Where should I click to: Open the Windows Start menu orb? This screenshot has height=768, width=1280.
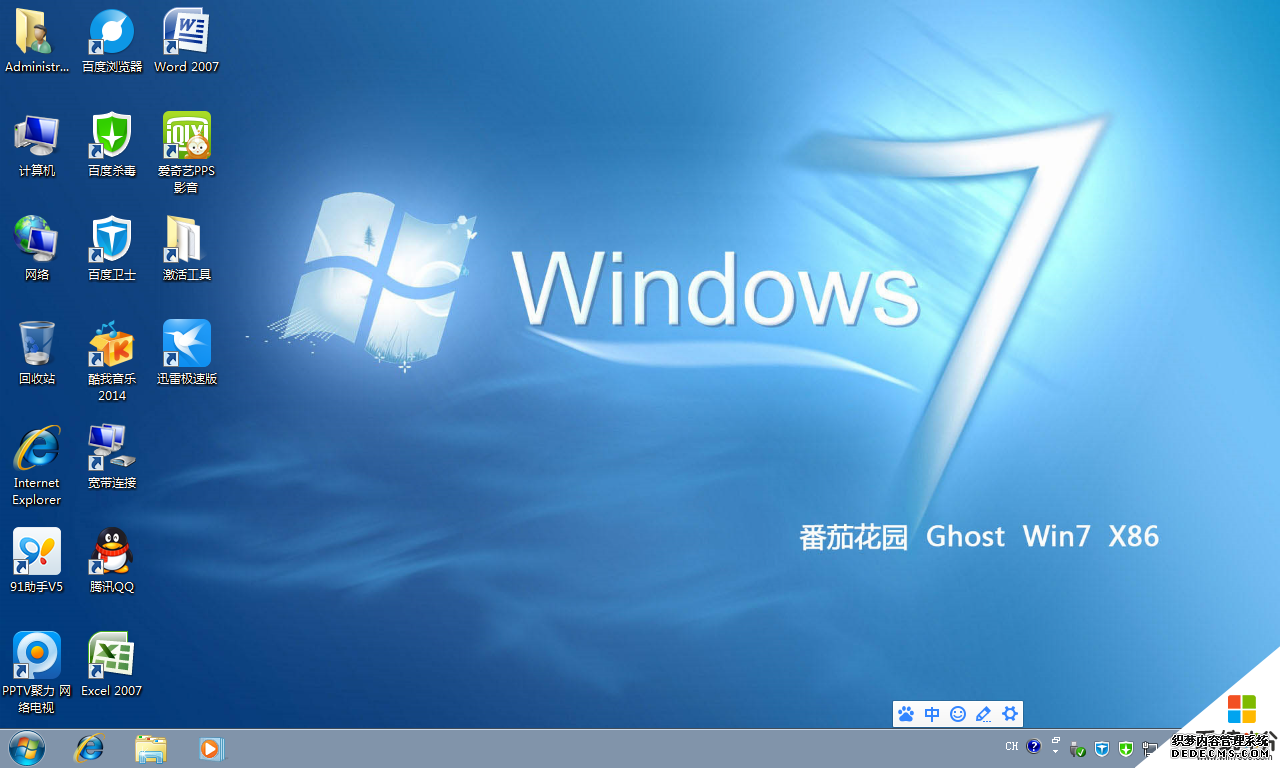26,748
